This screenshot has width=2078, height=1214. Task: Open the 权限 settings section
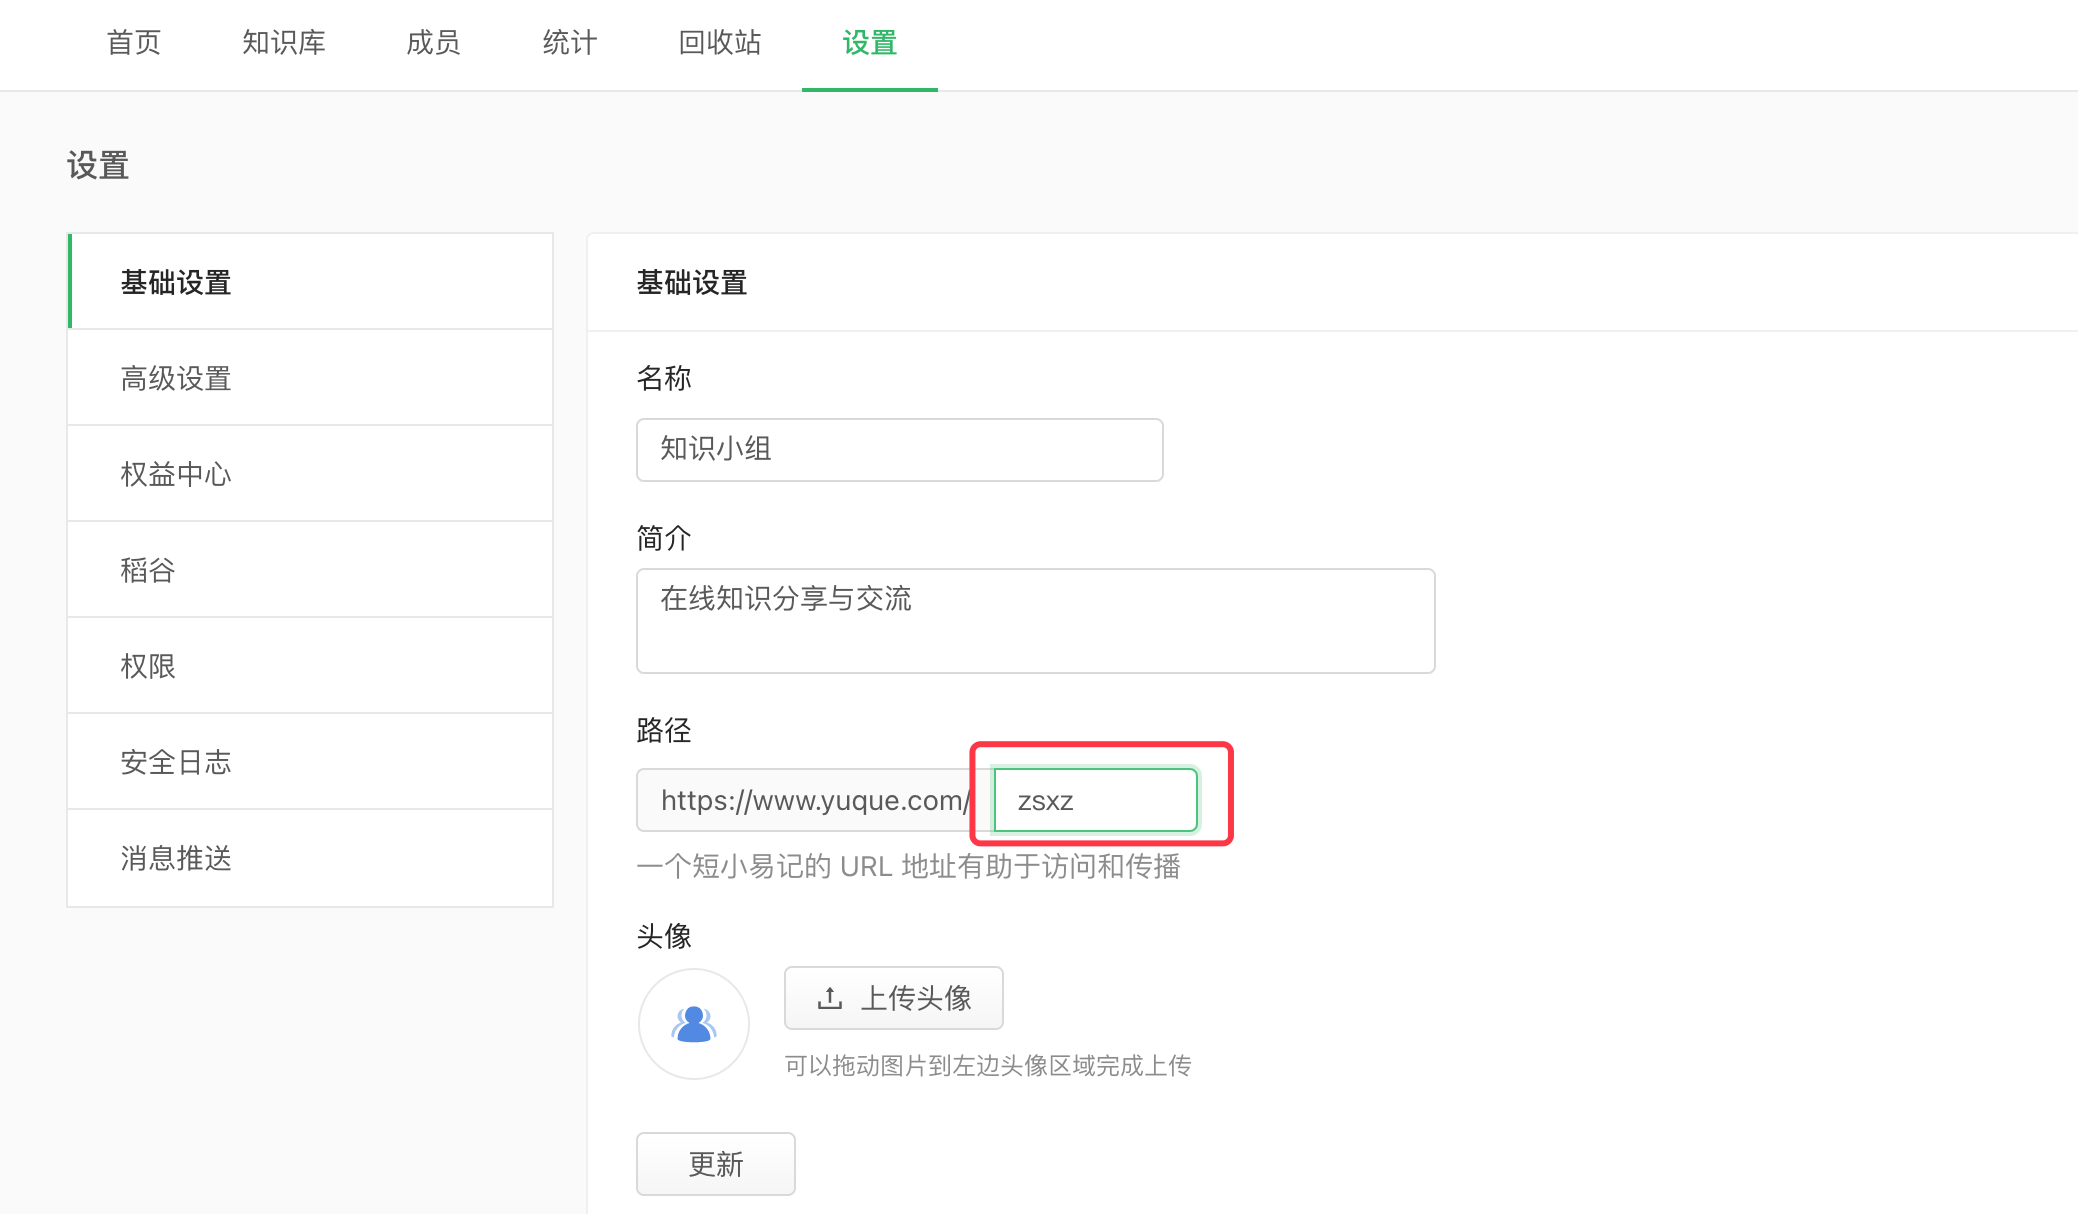[x=310, y=666]
